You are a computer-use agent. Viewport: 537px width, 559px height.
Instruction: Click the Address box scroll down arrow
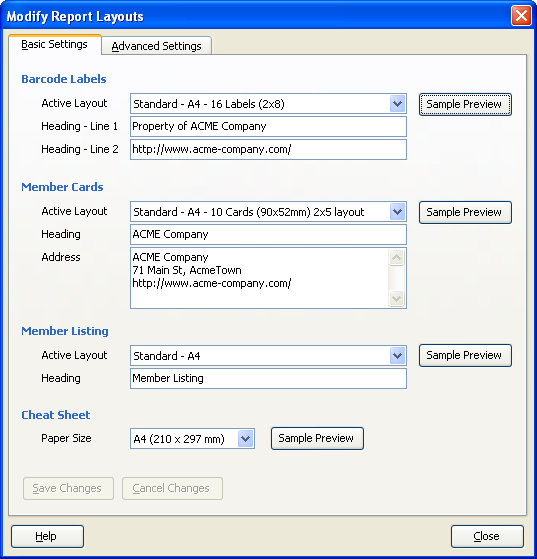point(397,298)
